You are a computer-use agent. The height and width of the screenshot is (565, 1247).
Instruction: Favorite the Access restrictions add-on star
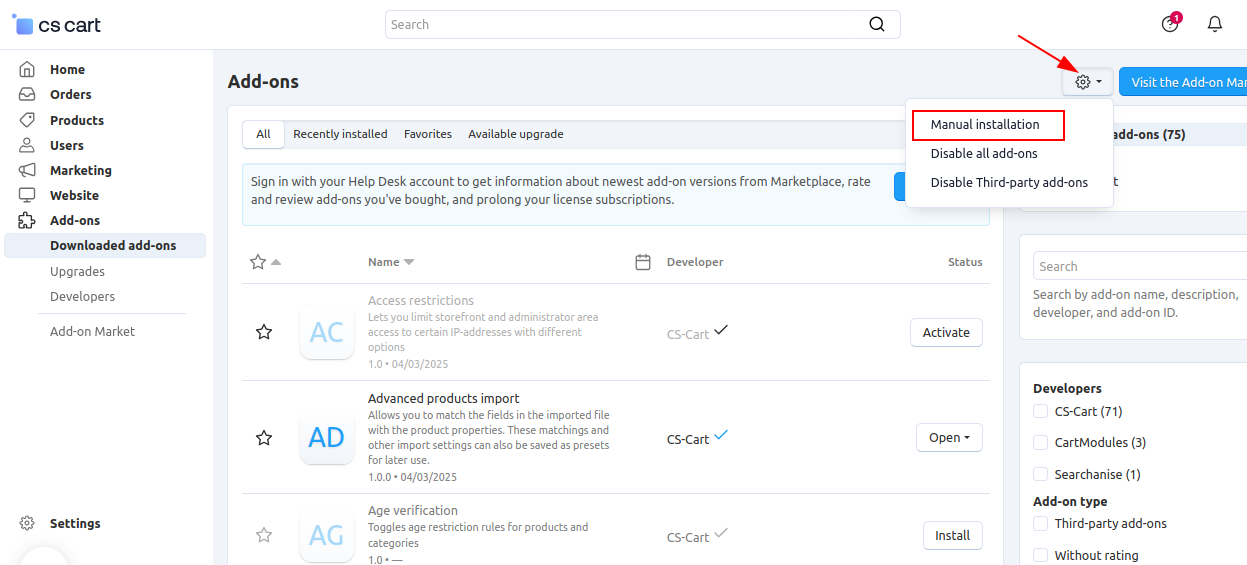[264, 332]
